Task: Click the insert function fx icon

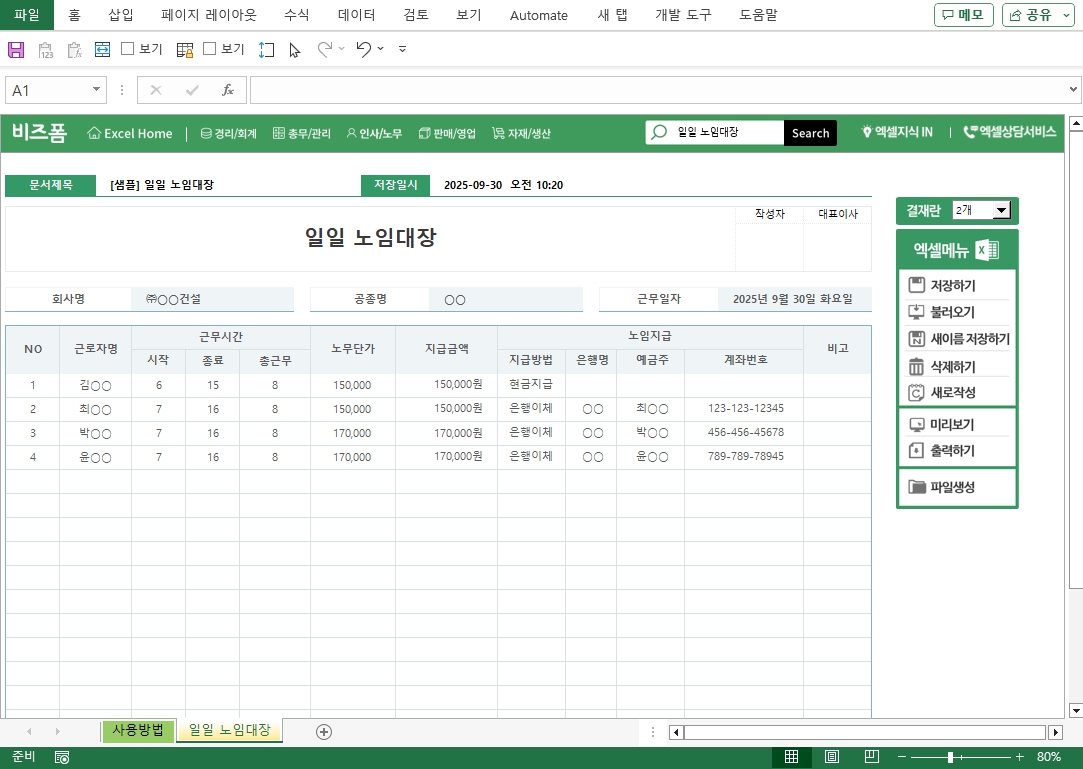Action: coord(228,90)
